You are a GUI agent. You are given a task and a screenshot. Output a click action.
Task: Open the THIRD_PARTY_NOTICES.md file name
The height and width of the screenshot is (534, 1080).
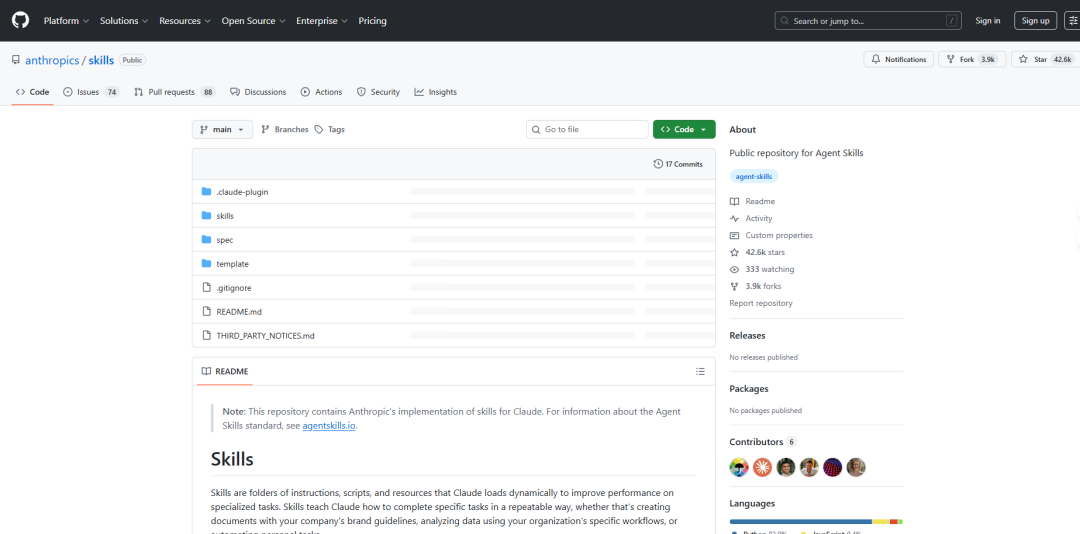pyautogui.click(x=265, y=336)
